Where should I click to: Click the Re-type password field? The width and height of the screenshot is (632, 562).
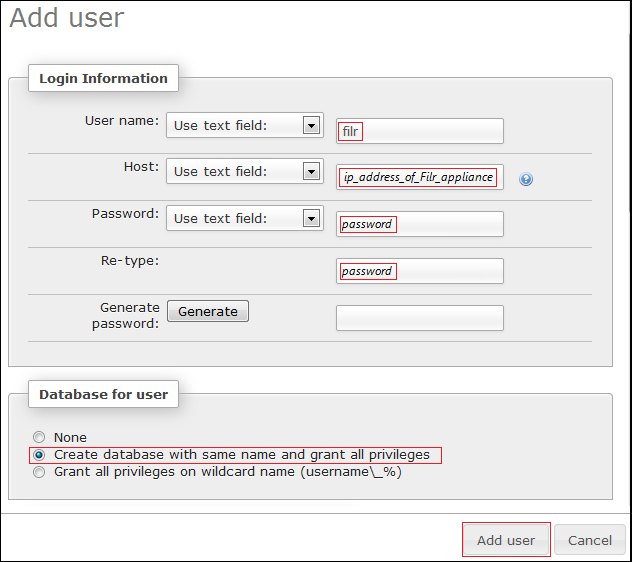point(420,271)
